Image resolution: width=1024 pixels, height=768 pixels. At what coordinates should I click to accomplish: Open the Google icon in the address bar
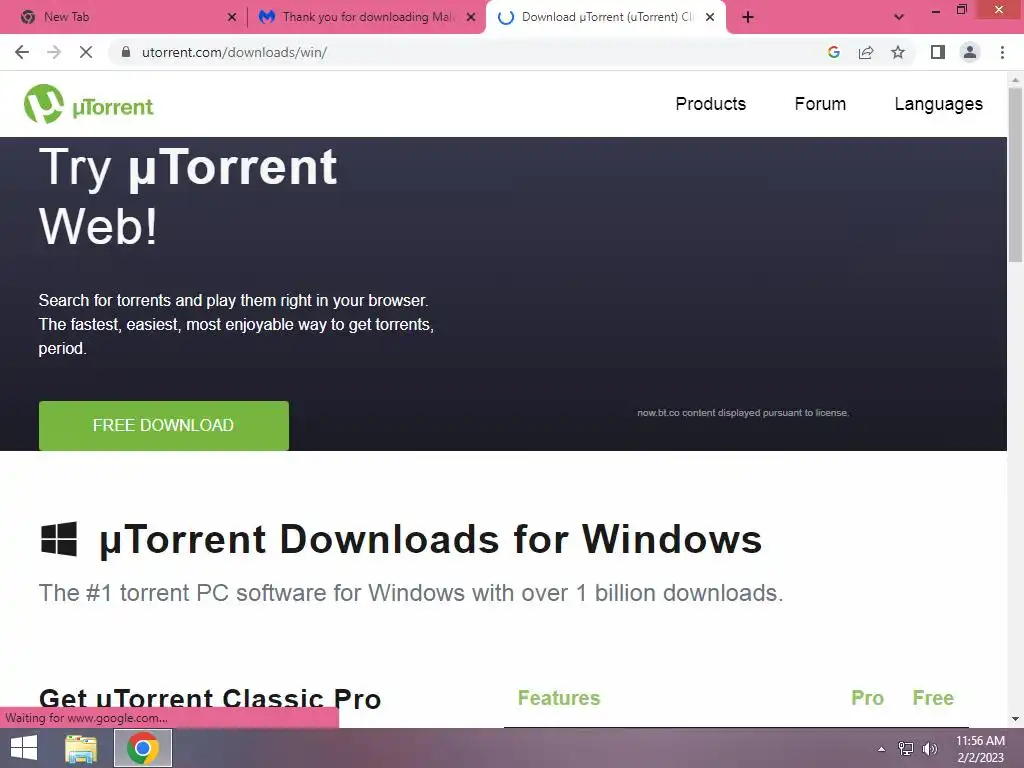click(x=833, y=52)
